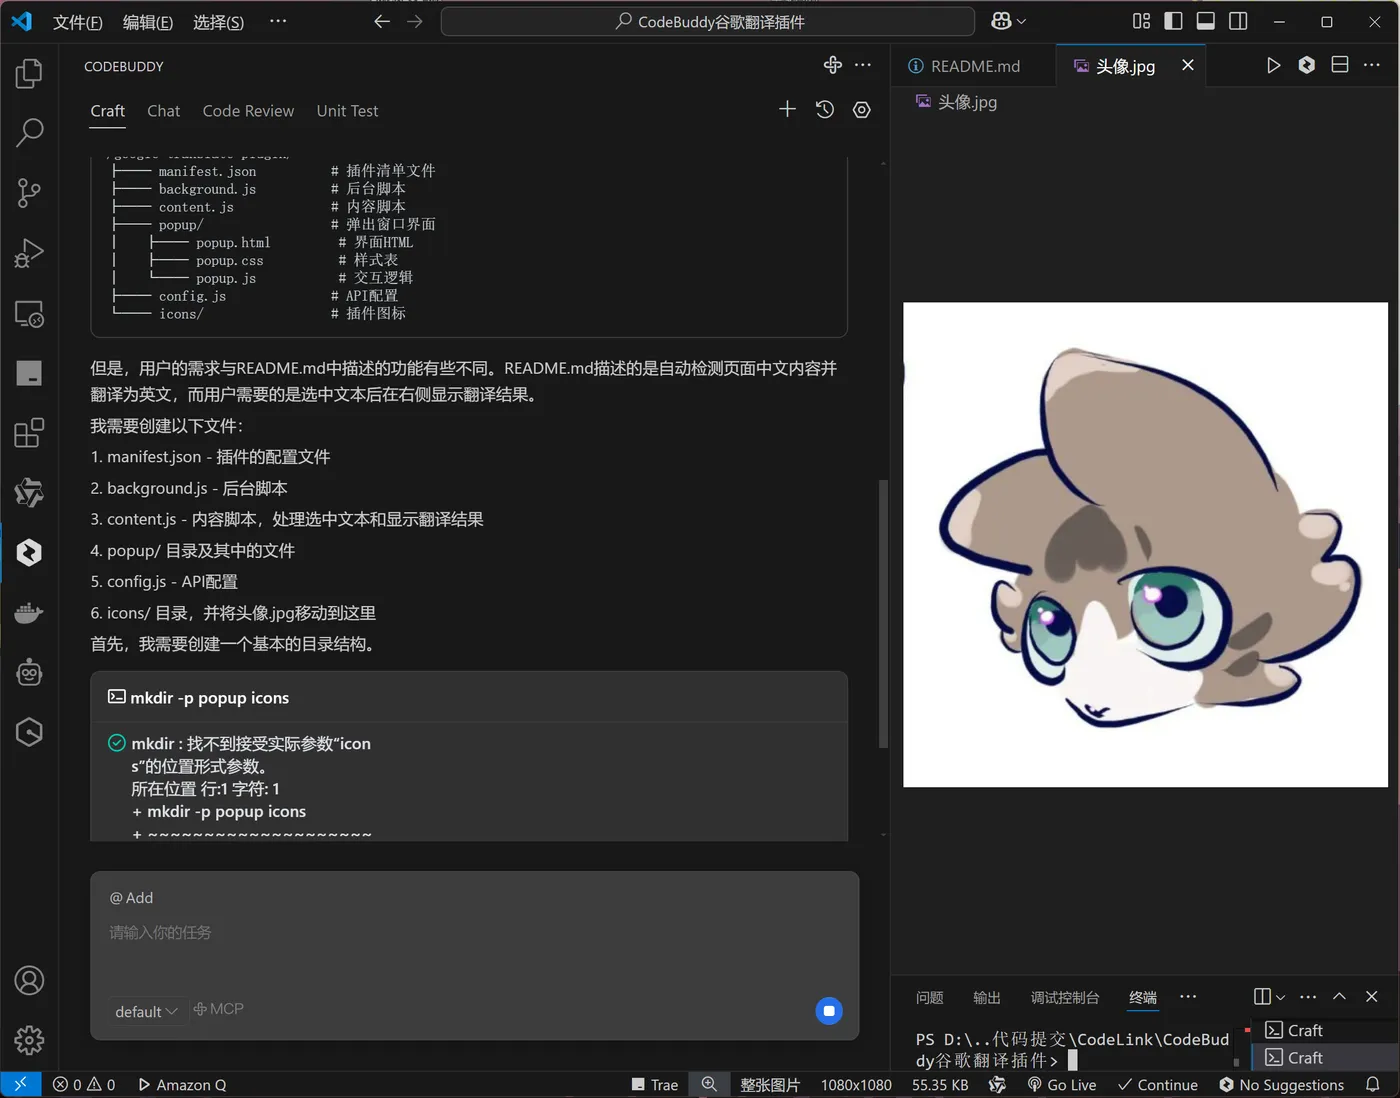
Task: Switch to the 调试控制台 panel tab
Action: [1065, 998]
